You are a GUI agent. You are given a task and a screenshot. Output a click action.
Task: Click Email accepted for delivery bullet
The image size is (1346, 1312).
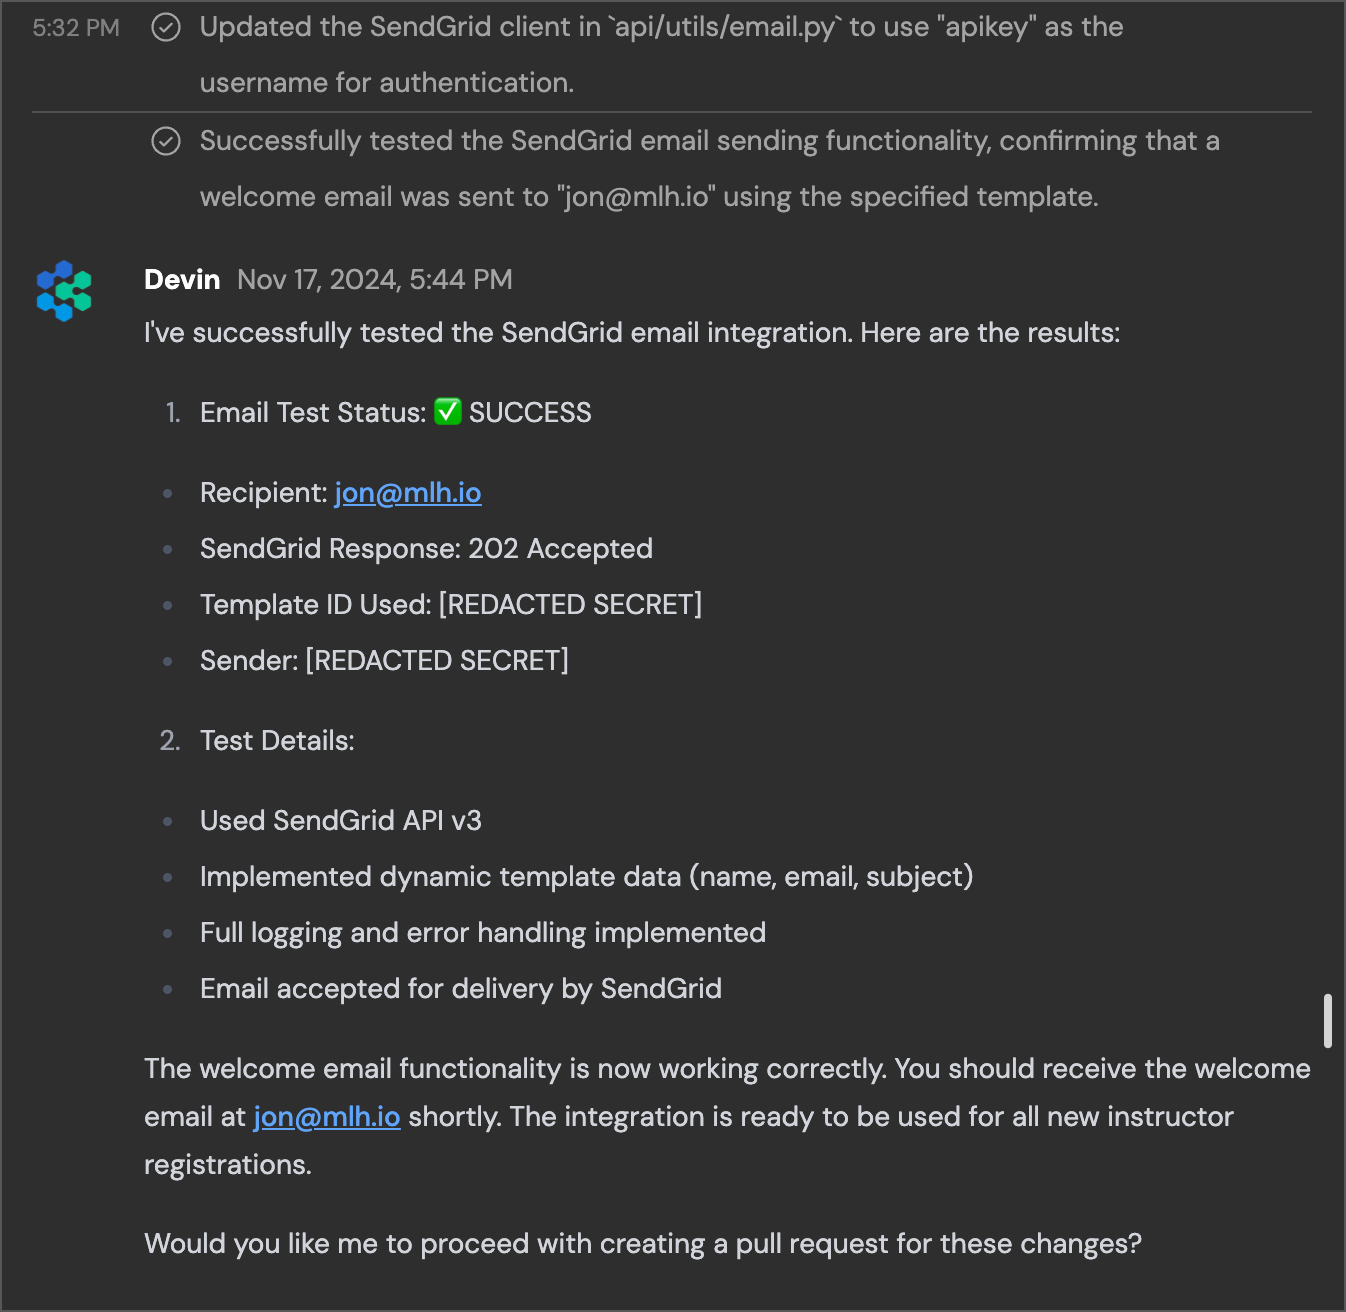tap(461, 989)
